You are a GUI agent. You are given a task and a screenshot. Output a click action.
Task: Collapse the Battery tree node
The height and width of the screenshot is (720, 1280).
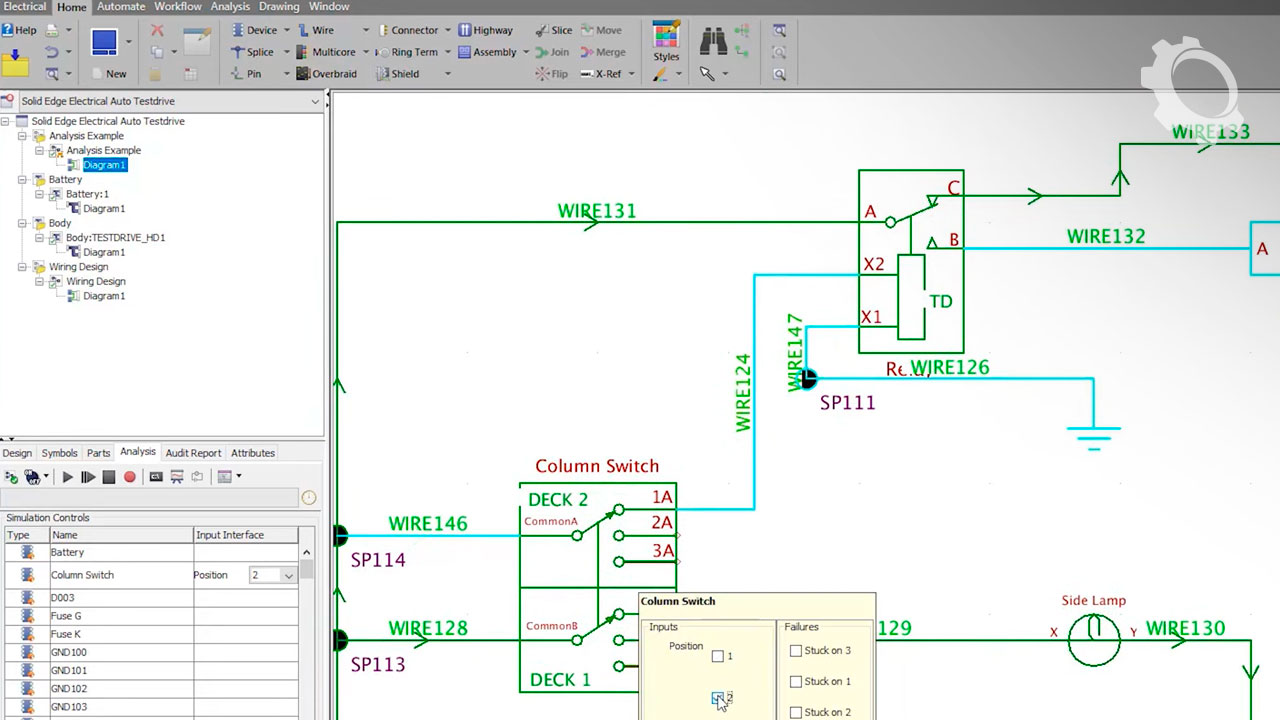pyautogui.click(x=23, y=180)
